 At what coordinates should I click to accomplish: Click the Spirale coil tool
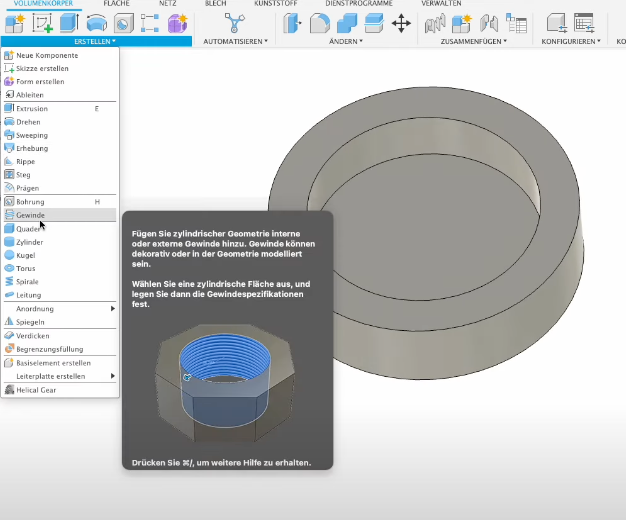29,282
